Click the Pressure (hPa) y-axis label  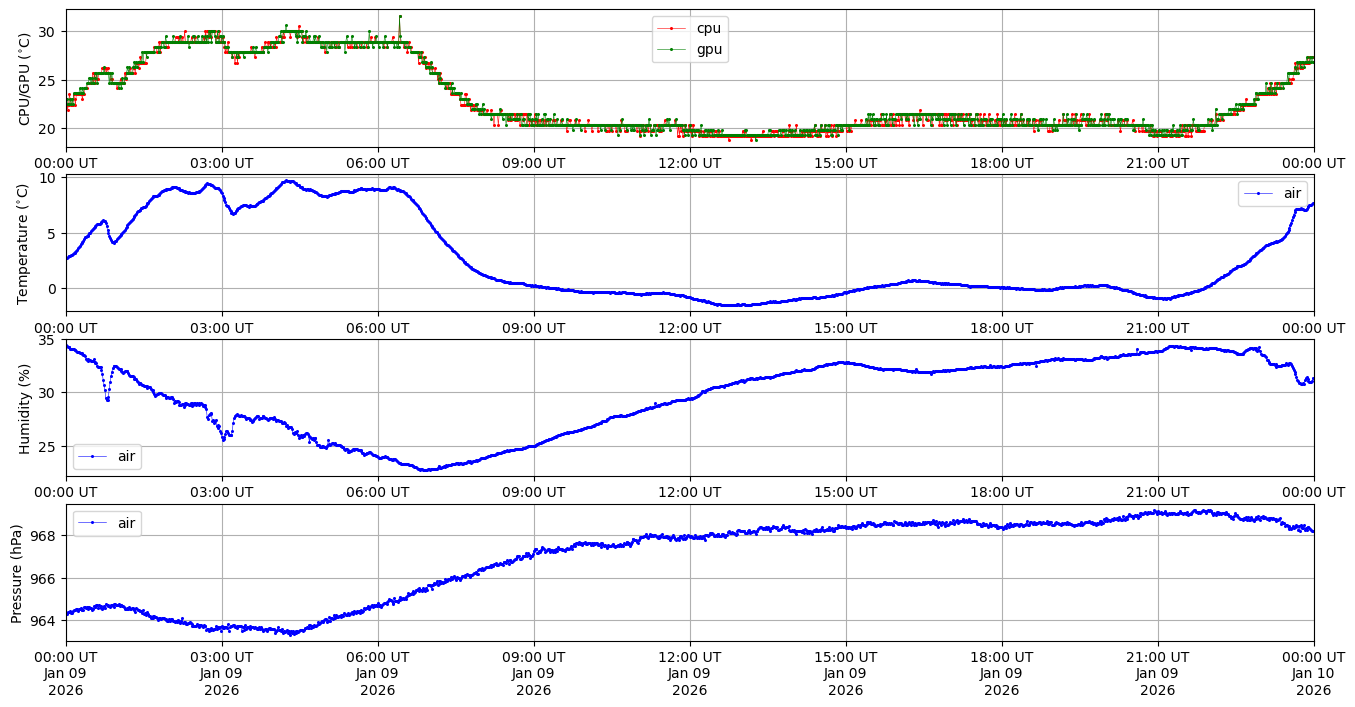click(x=17, y=573)
